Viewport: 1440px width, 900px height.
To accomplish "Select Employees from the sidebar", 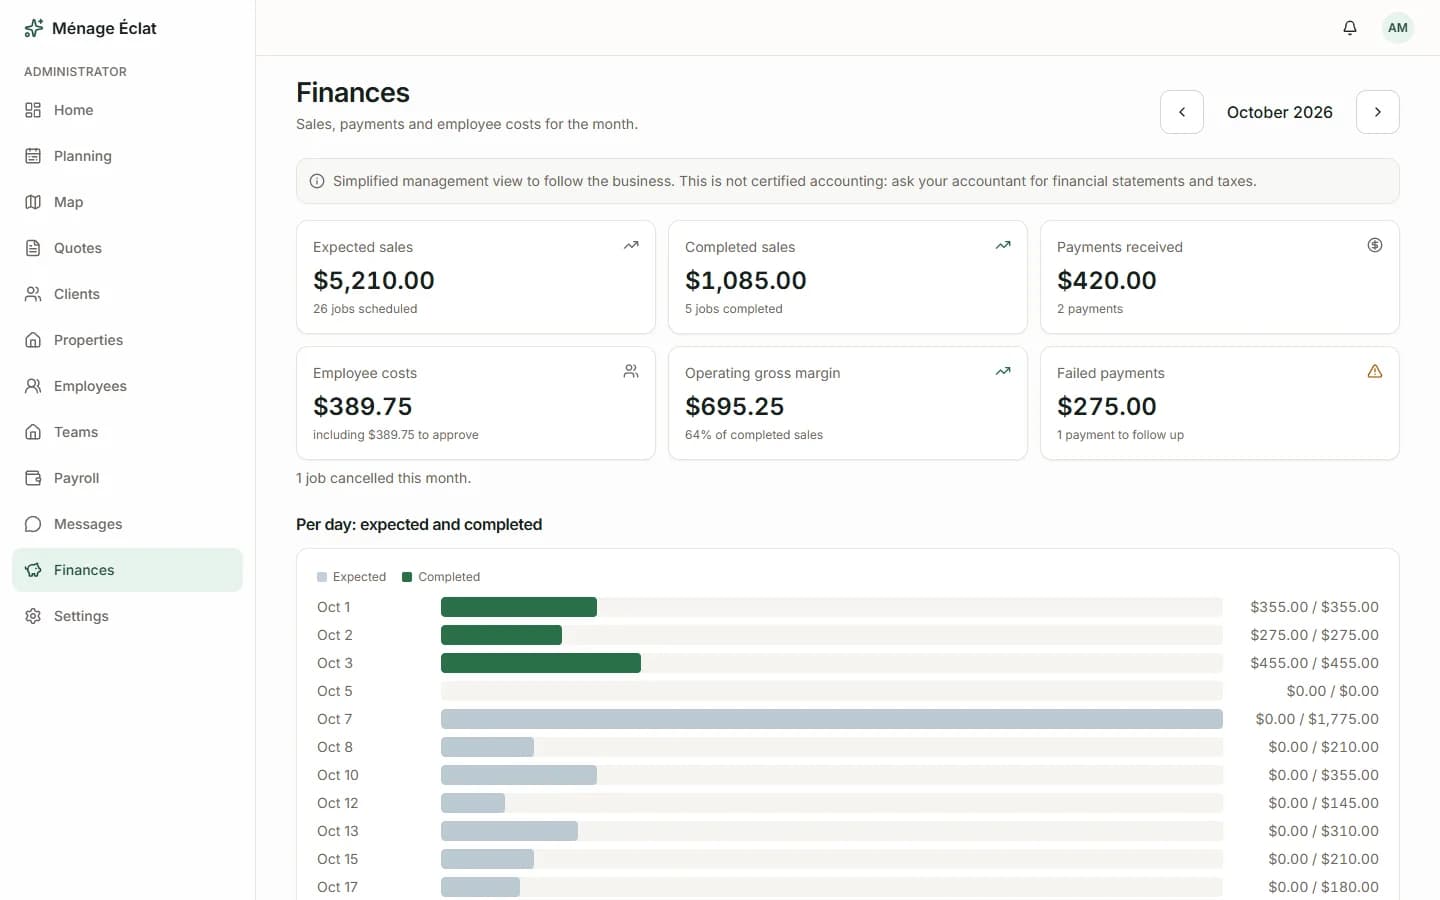I will pyautogui.click(x=127, y=386).
